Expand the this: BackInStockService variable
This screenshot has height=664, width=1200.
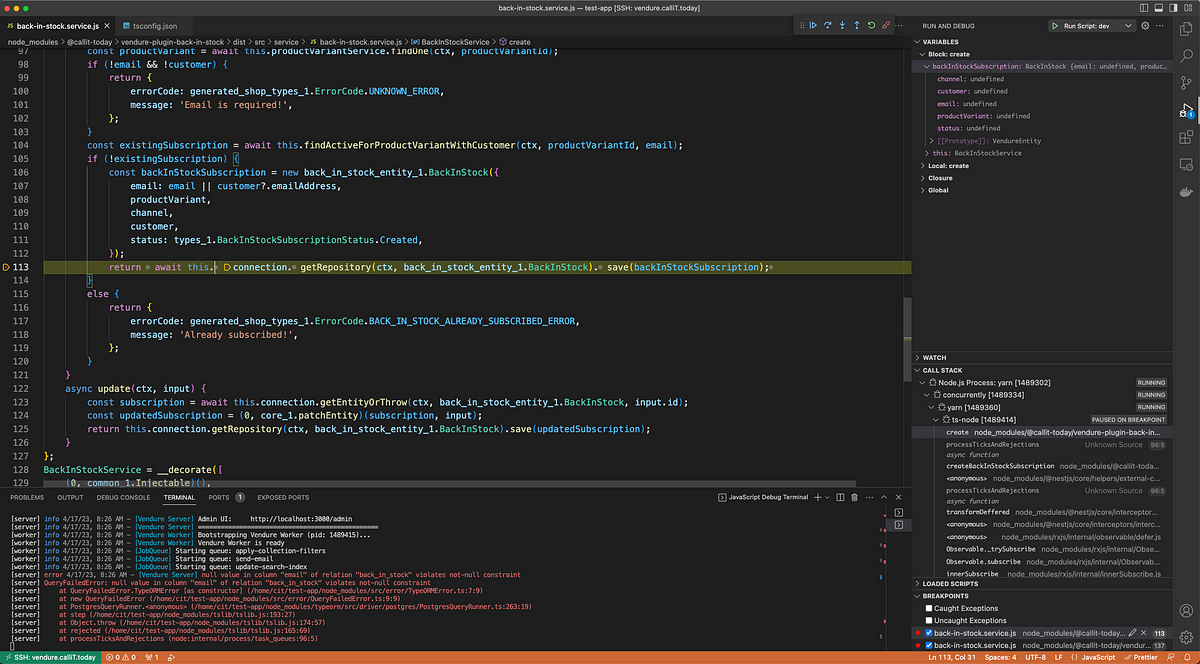(x=926, y=153)
